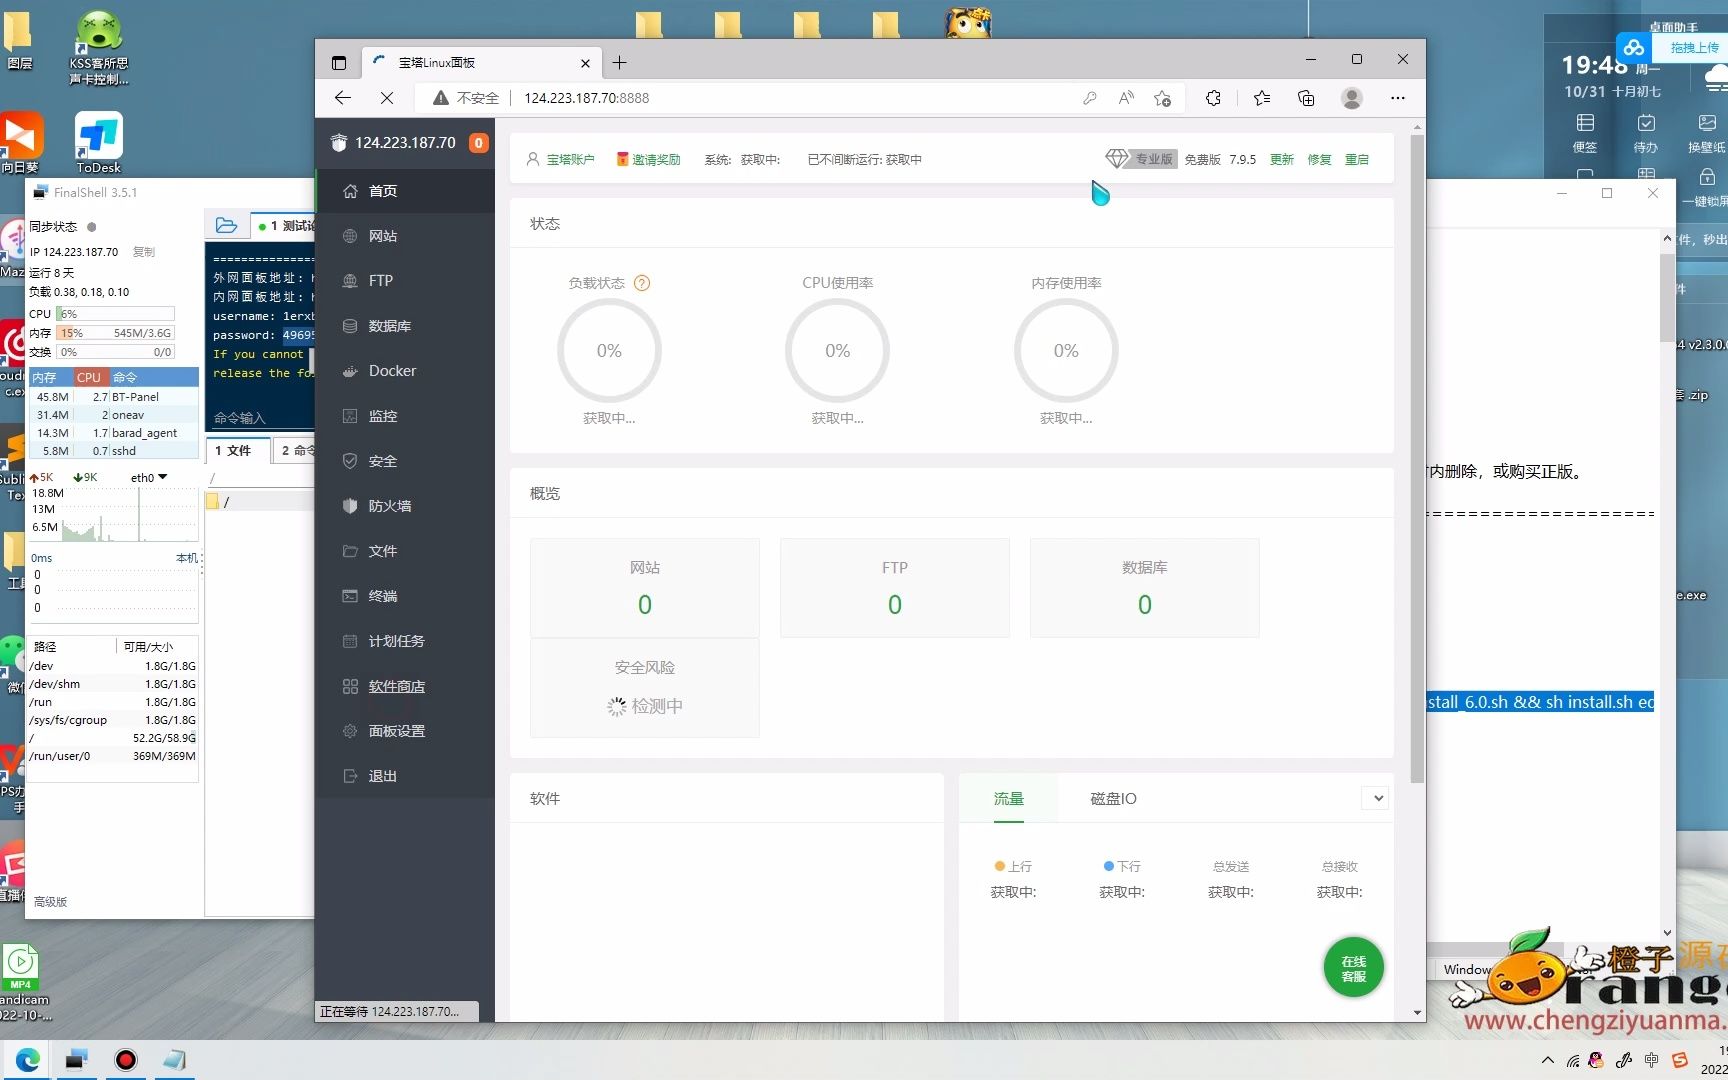Open a new browser tab
The image size is (1728, 1080).
tap(620, 62)
